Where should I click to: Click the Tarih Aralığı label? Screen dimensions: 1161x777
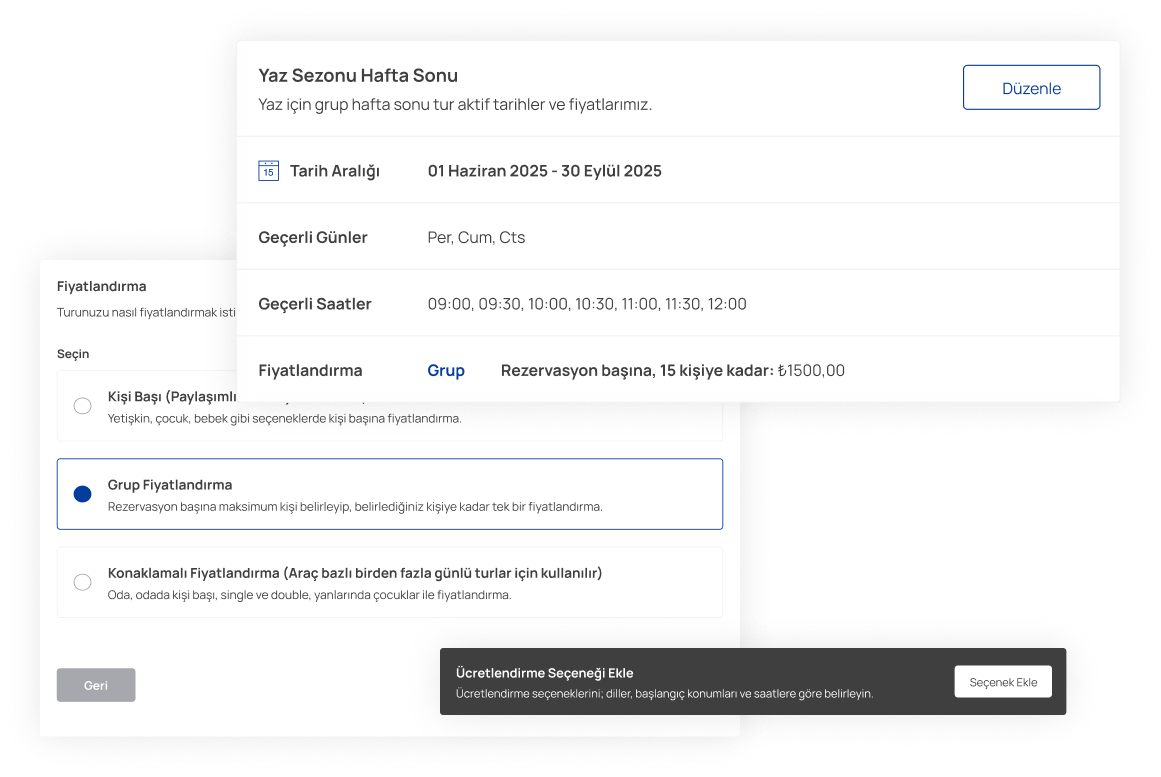(x=335, y=171)
